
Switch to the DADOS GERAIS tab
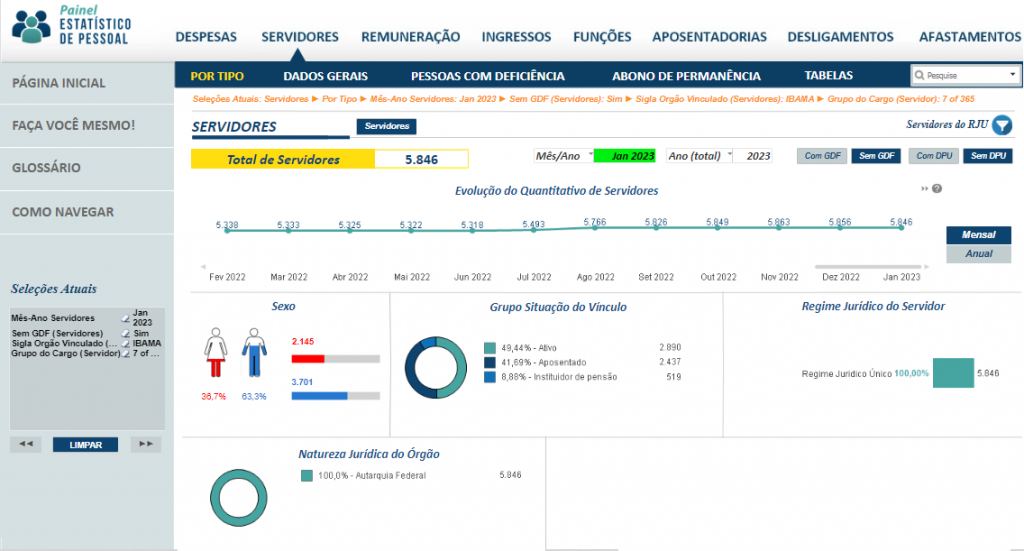tap(325, 76)
